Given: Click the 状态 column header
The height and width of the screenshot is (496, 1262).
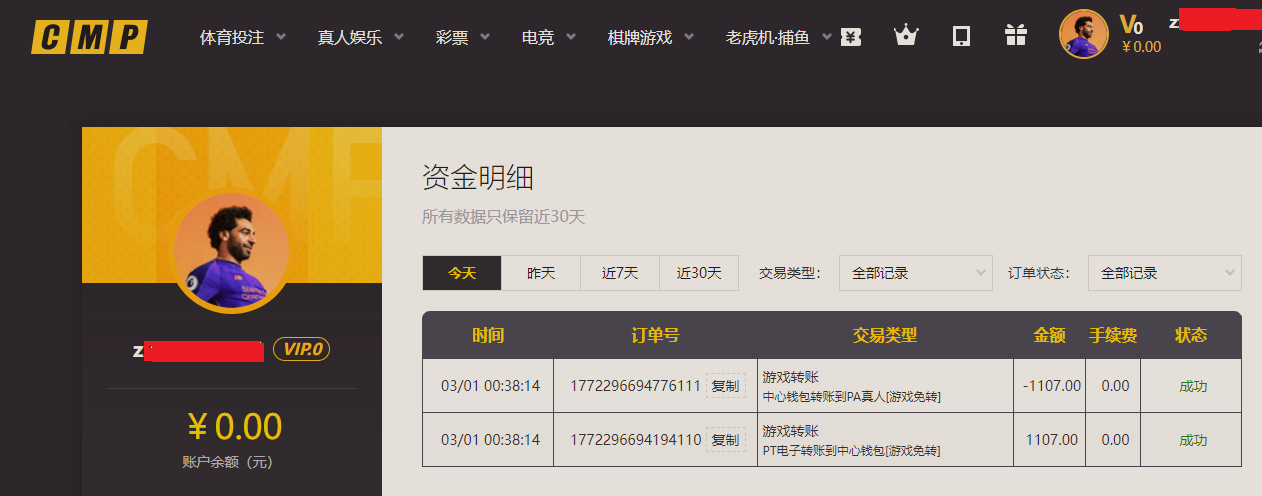Looking at the screenshot, I should [x=1191, y=336].
